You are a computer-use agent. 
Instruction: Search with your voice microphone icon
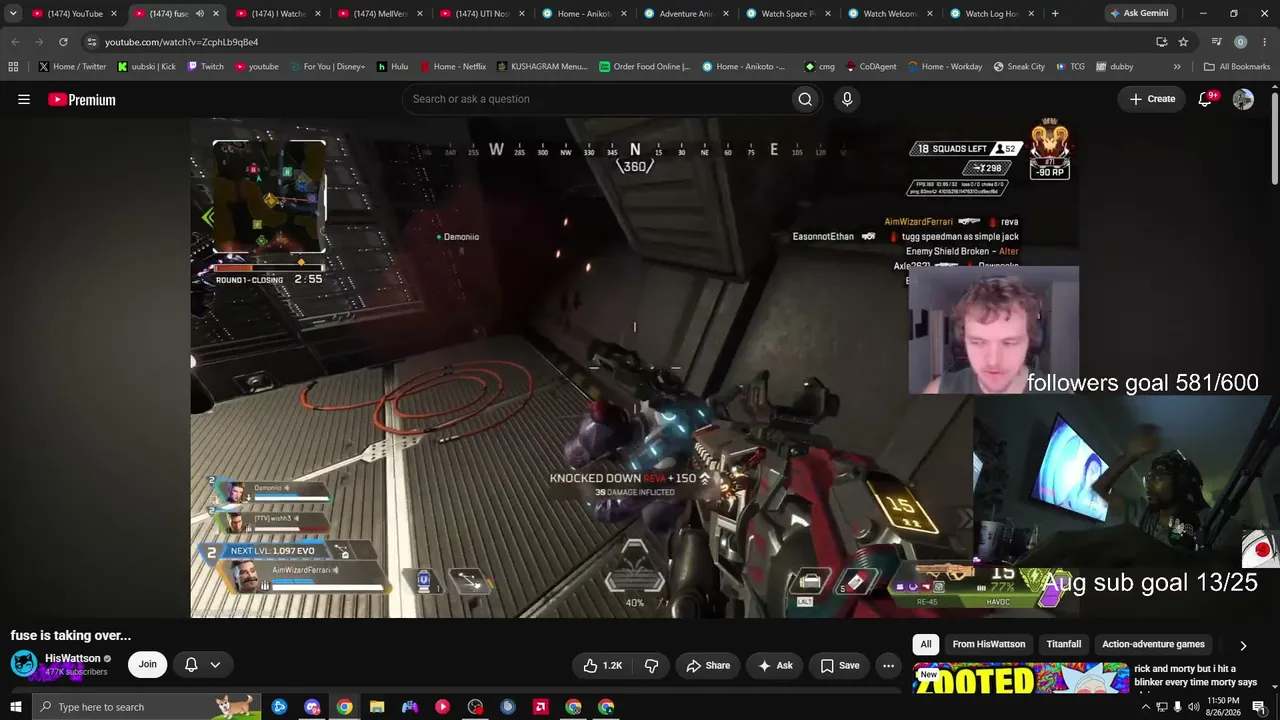click(847, 99)
